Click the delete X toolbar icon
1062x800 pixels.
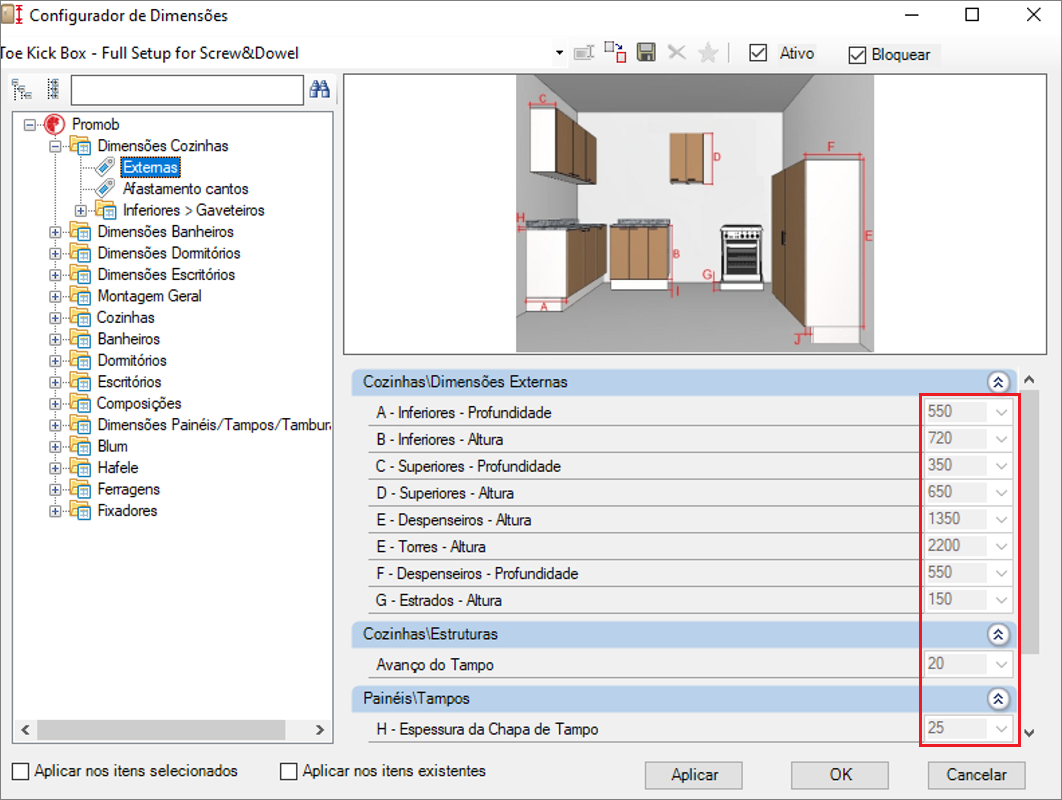coord(677,53)
